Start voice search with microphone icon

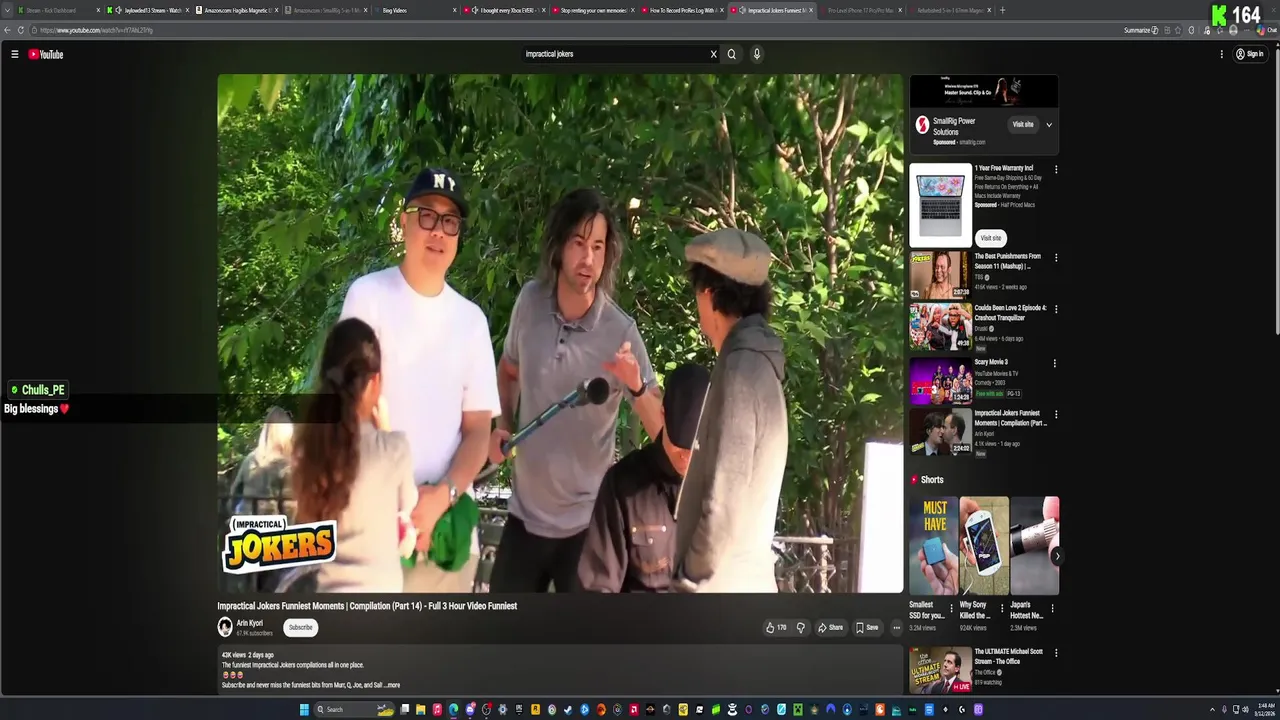(757, 54)
